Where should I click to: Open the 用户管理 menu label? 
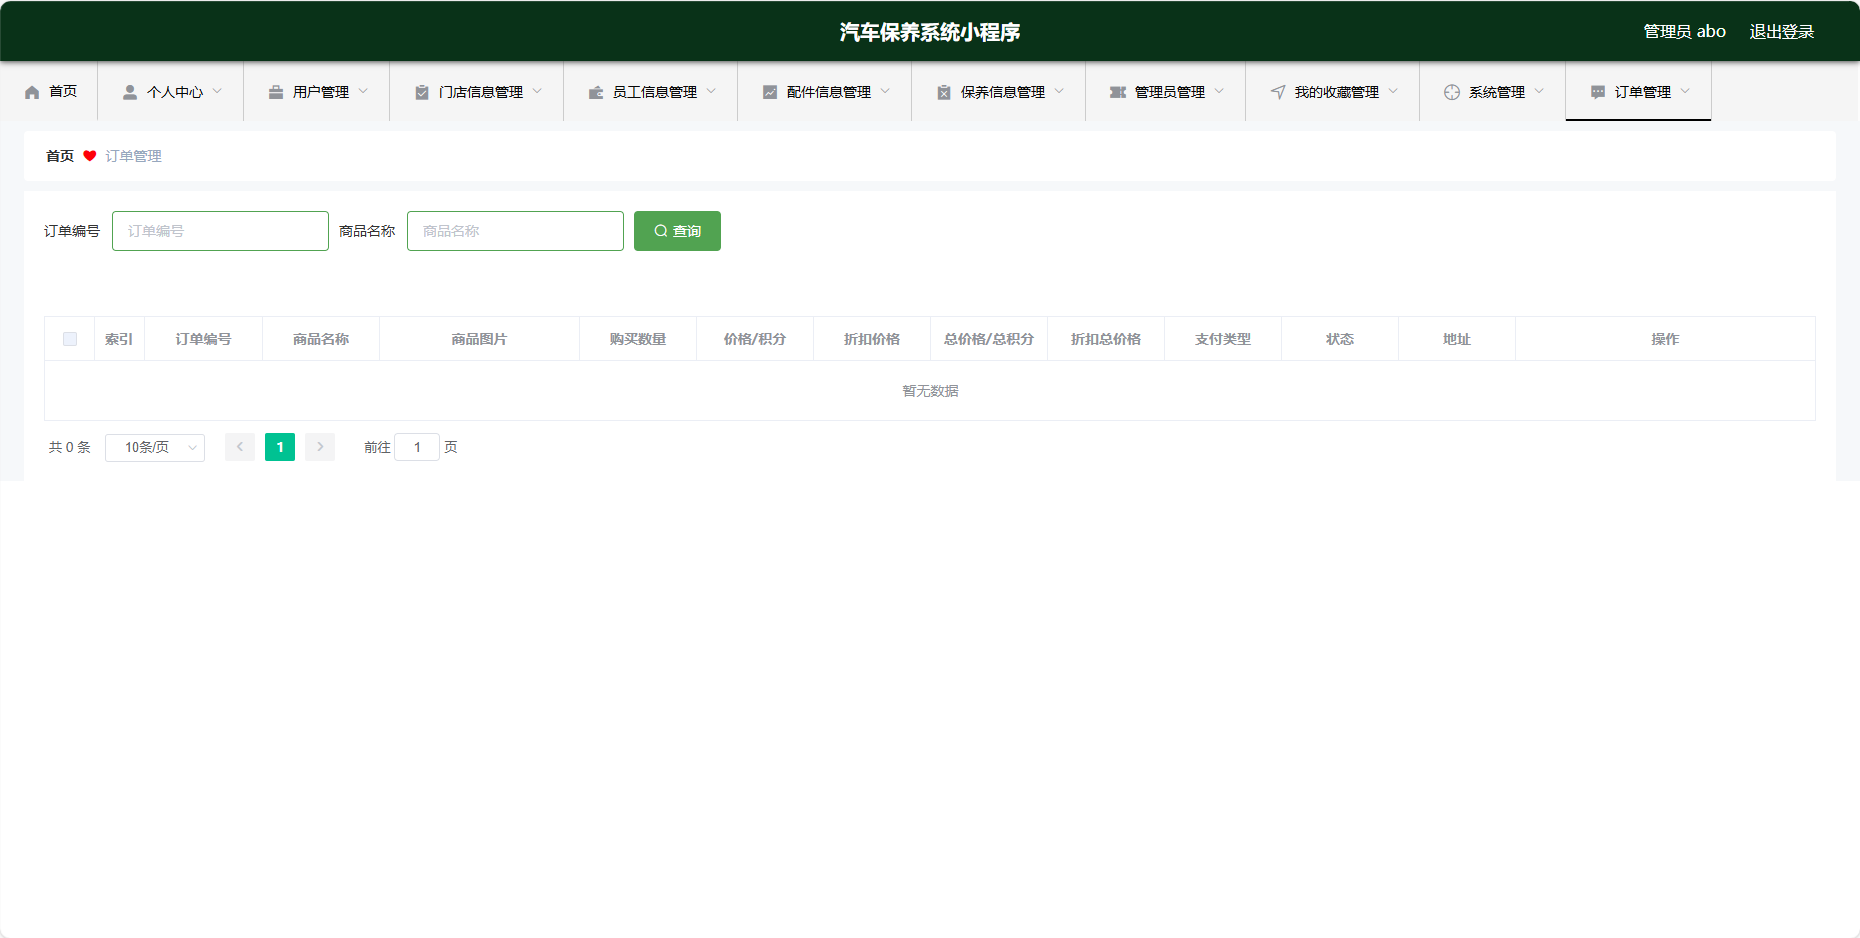tap(321, 92)
